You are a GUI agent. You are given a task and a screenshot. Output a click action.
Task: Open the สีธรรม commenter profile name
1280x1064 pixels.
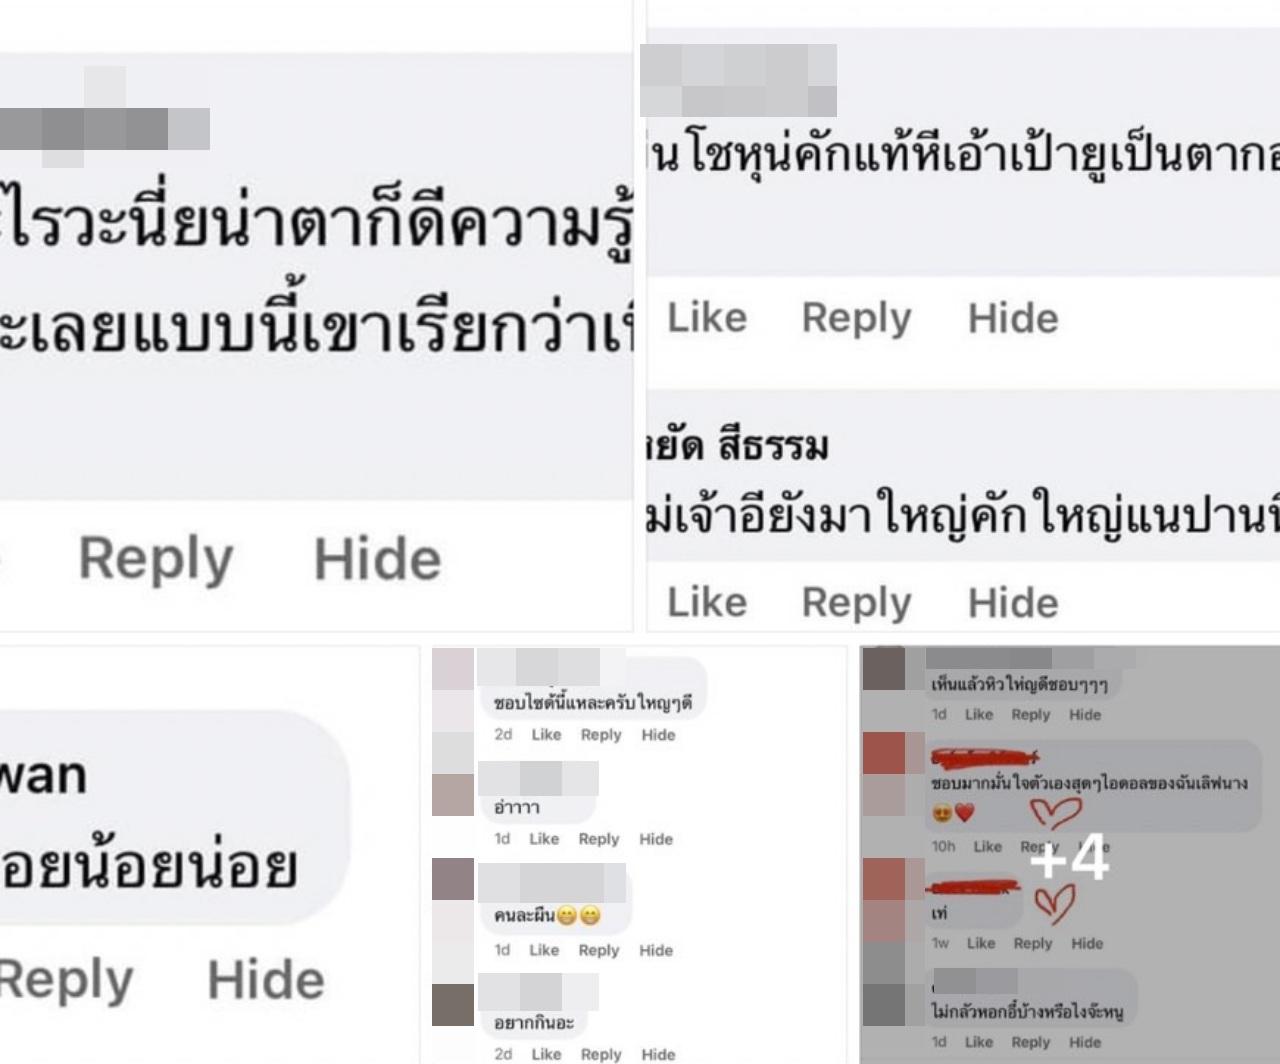739,446
